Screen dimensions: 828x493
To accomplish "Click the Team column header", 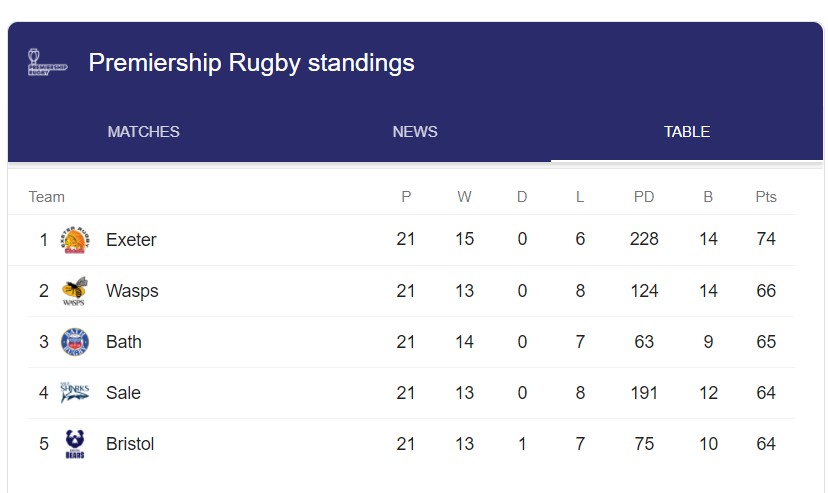I will 47,197.
